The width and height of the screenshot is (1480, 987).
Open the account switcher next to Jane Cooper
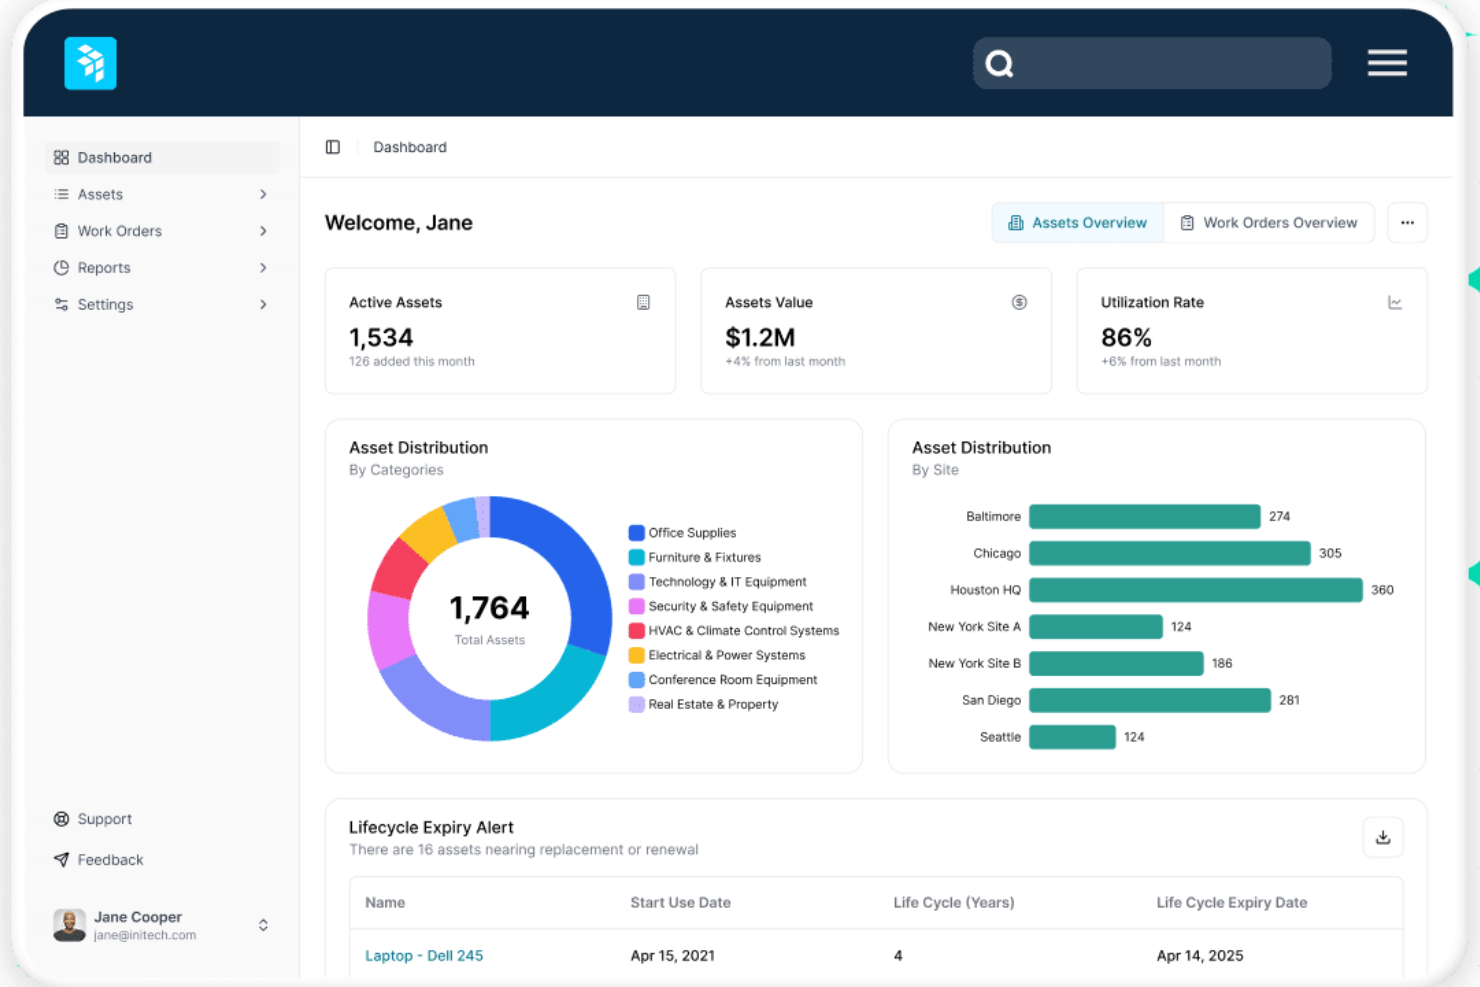263,924
